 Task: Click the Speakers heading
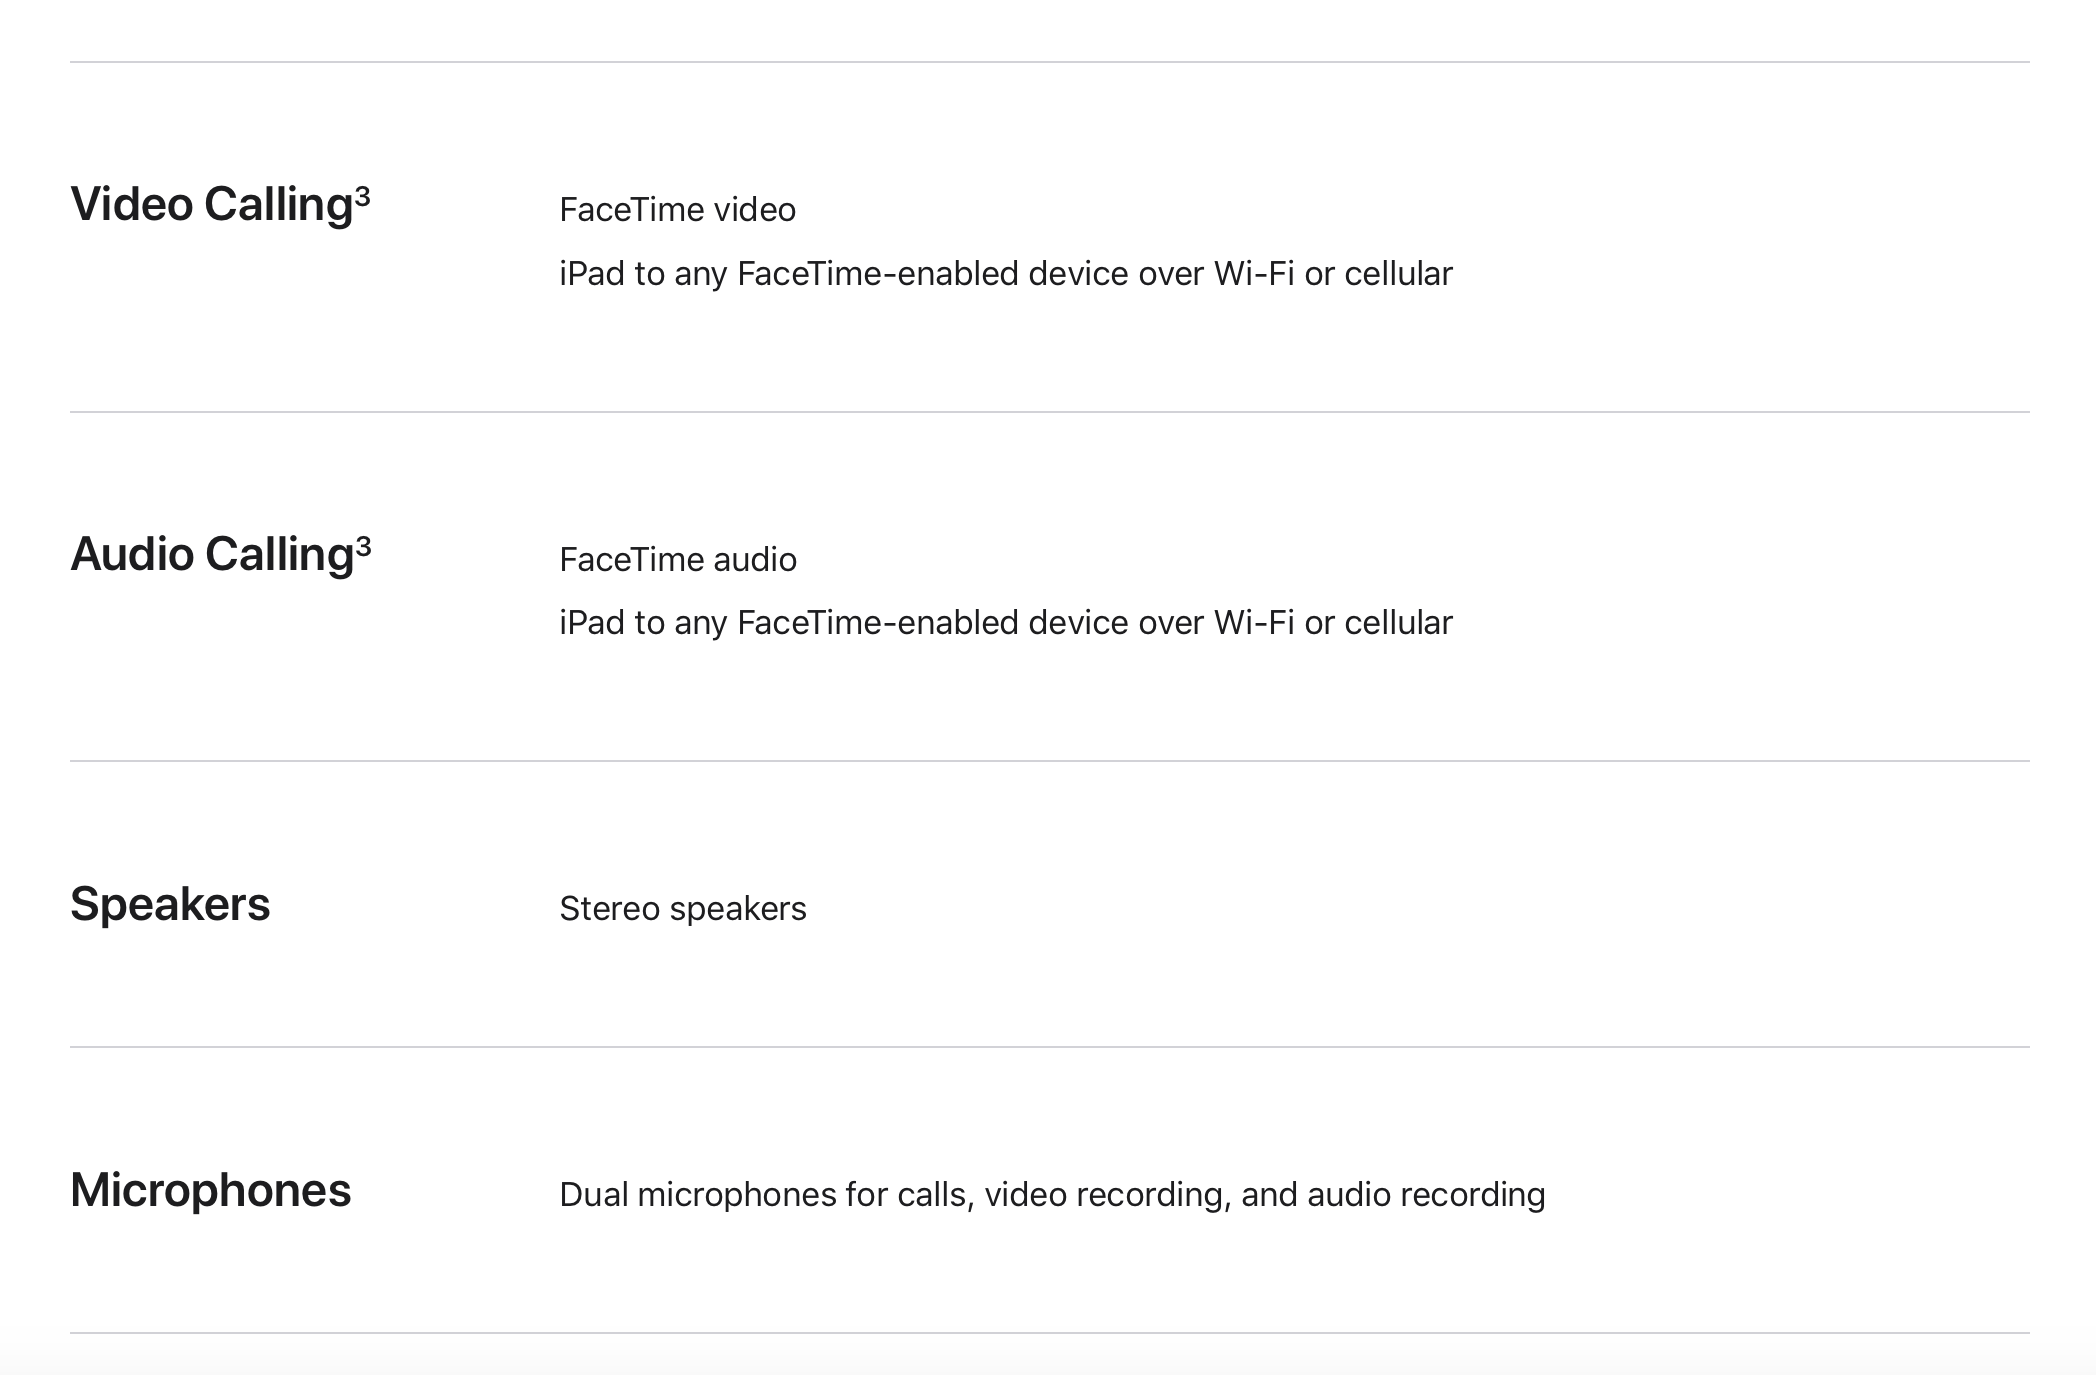[170, 905]
